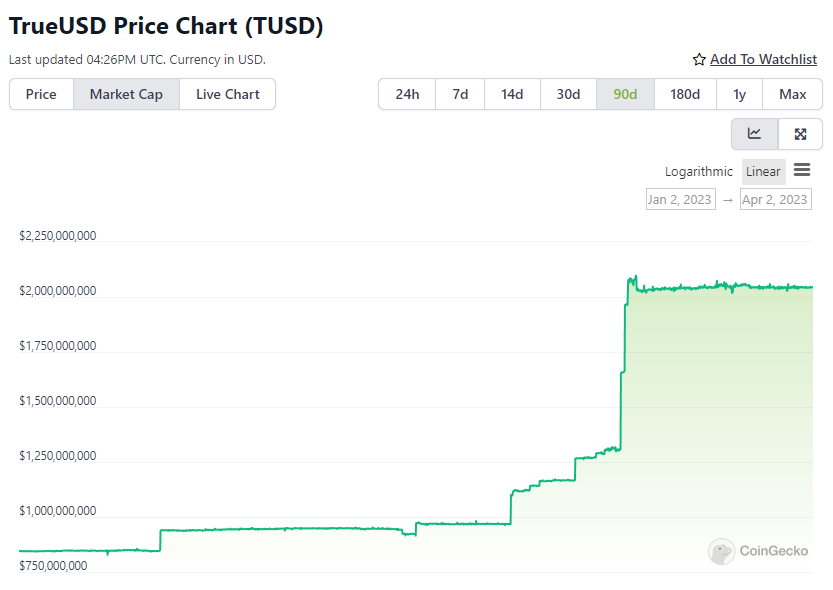Enable Logarithmic scale
Viewport: 833px width, 590px height.
[699, 172]
